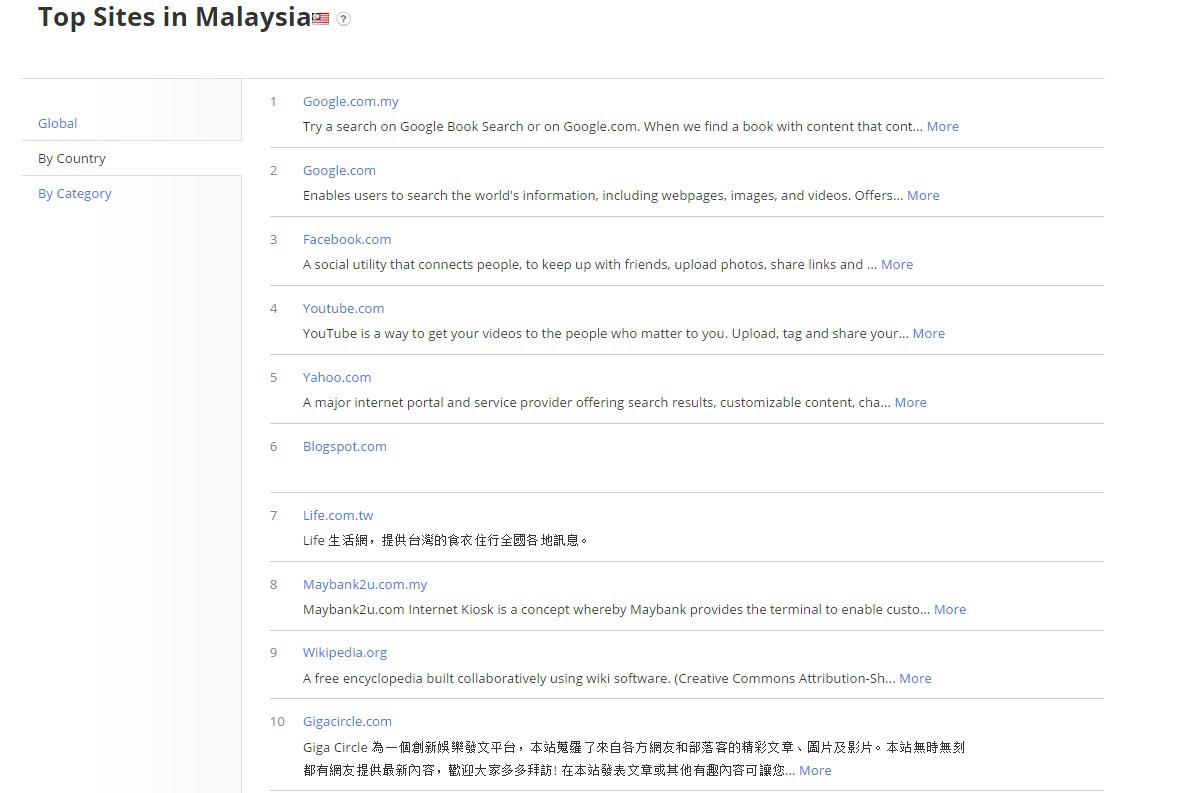Click the Yahoo major internet portal description

[x=596, y=402]
